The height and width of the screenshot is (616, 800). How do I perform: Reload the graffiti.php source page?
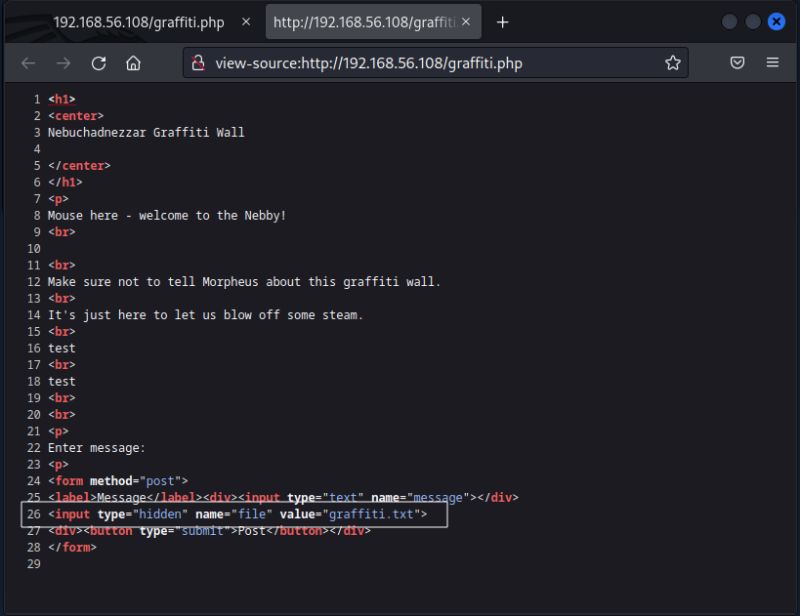pos(98,62)
